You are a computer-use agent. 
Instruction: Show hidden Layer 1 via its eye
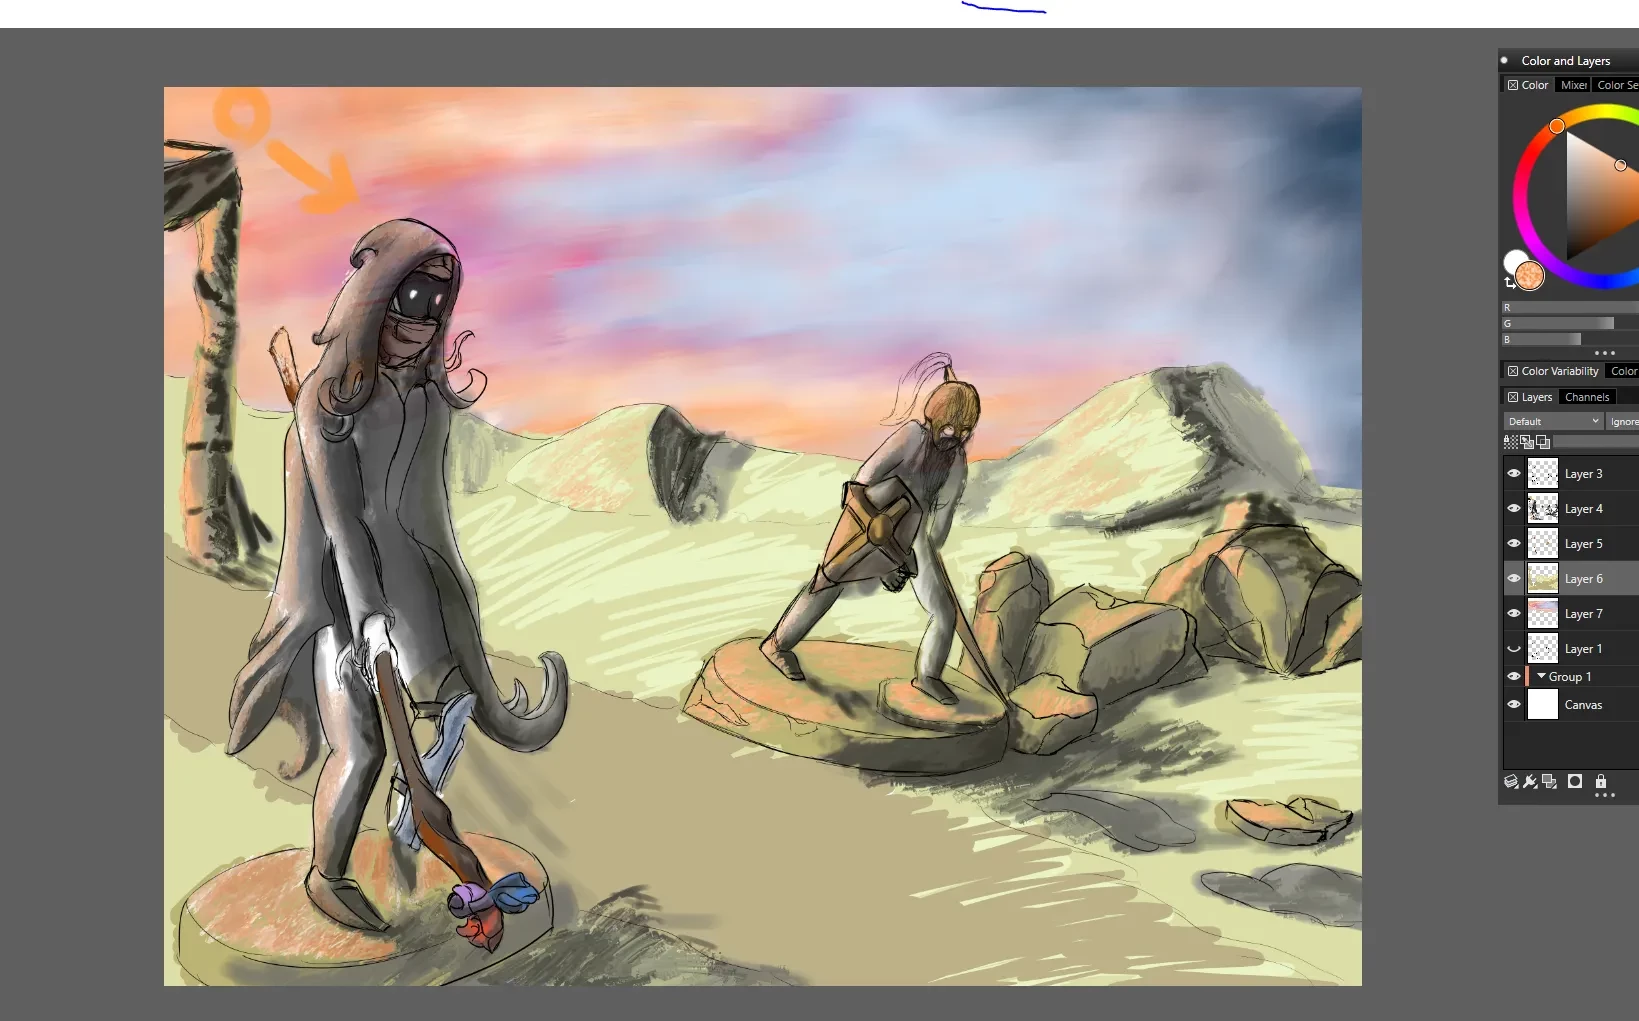click(x=1514, y=649)
